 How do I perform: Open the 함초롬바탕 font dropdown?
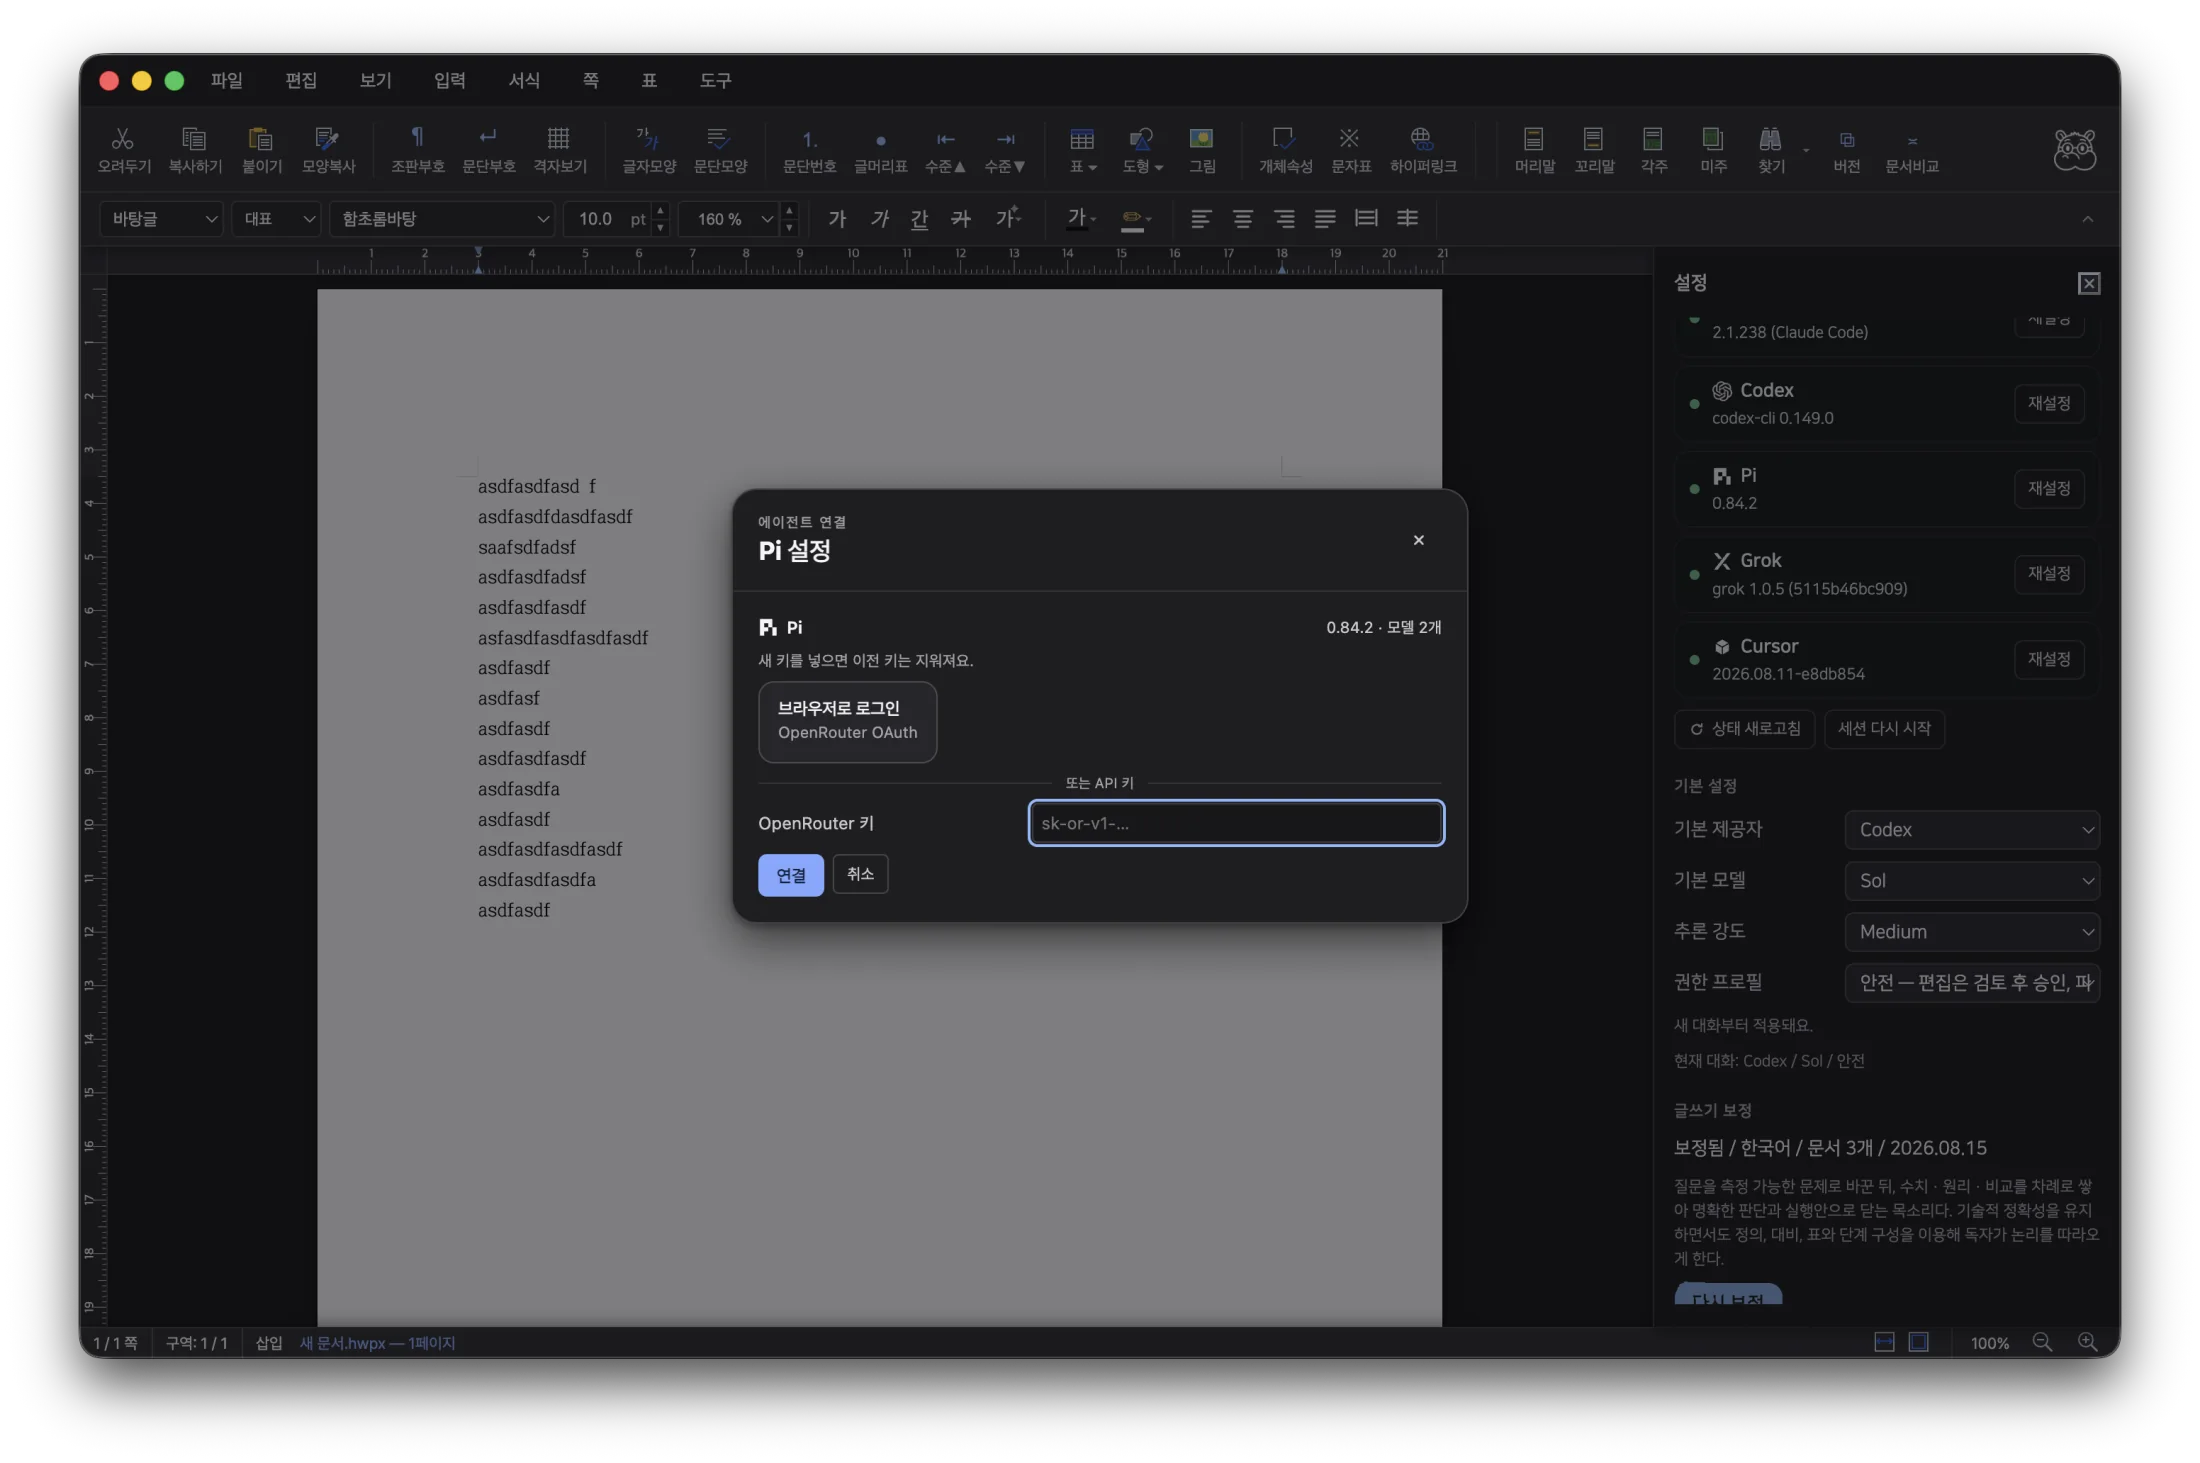[x=443, y=218]
